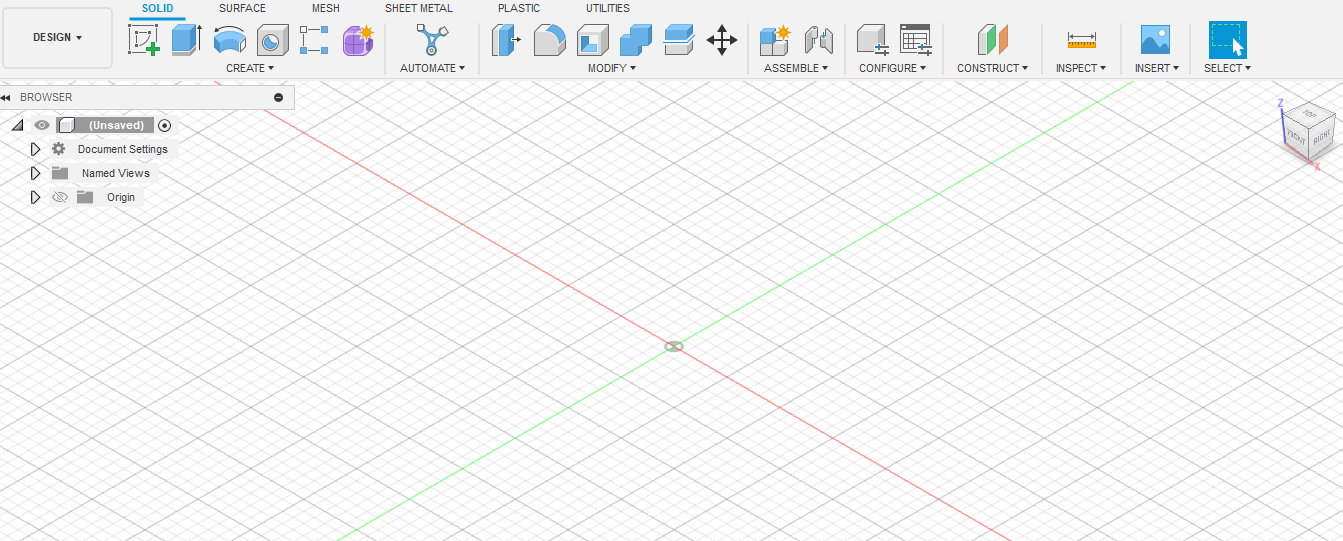The width and height of the screenshot is (1343, 541).
Task: Open the AUTOMATE dropdown menu
Action: click(x=432, y=68)
